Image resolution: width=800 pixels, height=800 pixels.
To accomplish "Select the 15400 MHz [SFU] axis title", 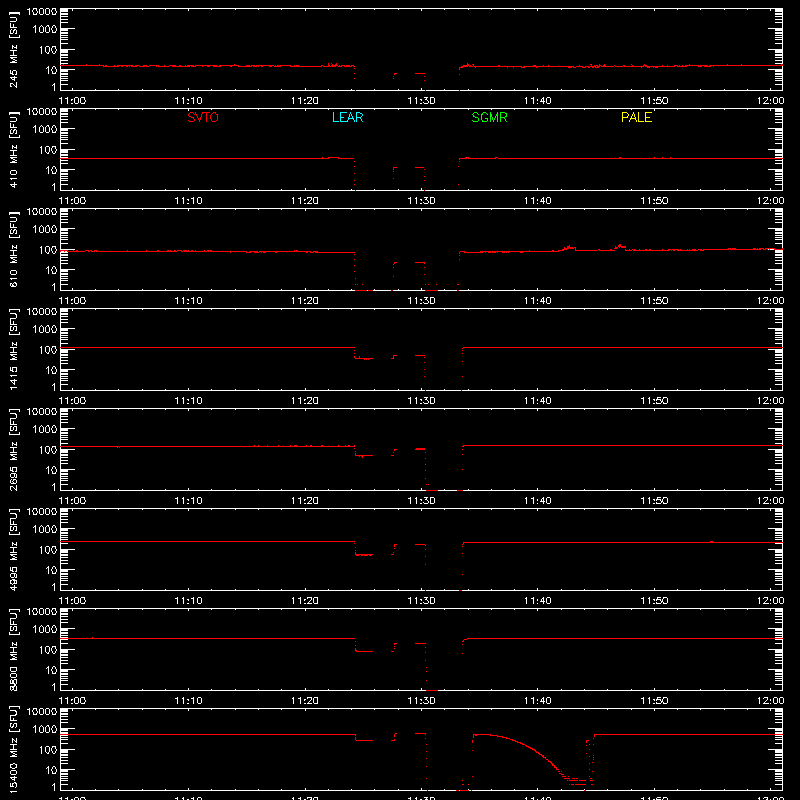I will 14,749.
